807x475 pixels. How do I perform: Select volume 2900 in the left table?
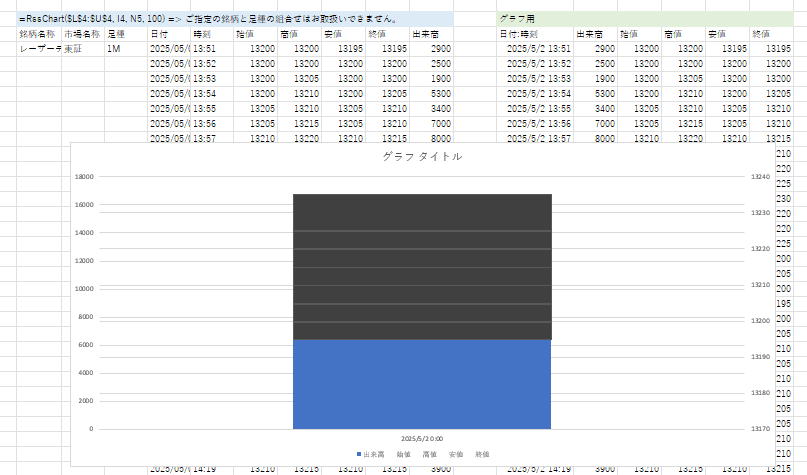tap(431, 49)
